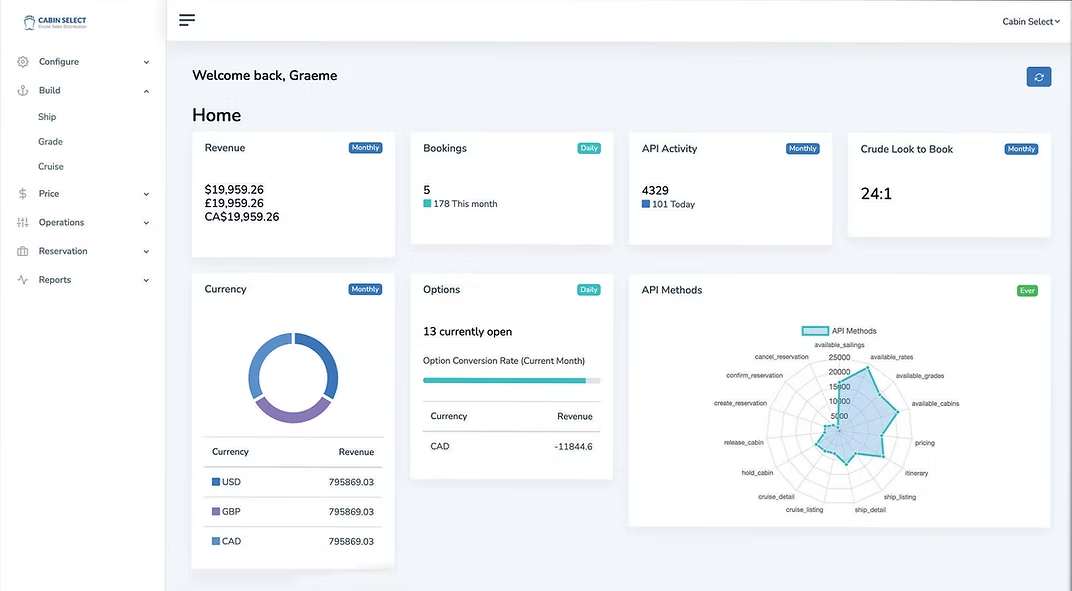This screenshot has height=591, width=1072.
Task: Click the blue refresh dashboard button
Action: click(x=1038, y=76)
